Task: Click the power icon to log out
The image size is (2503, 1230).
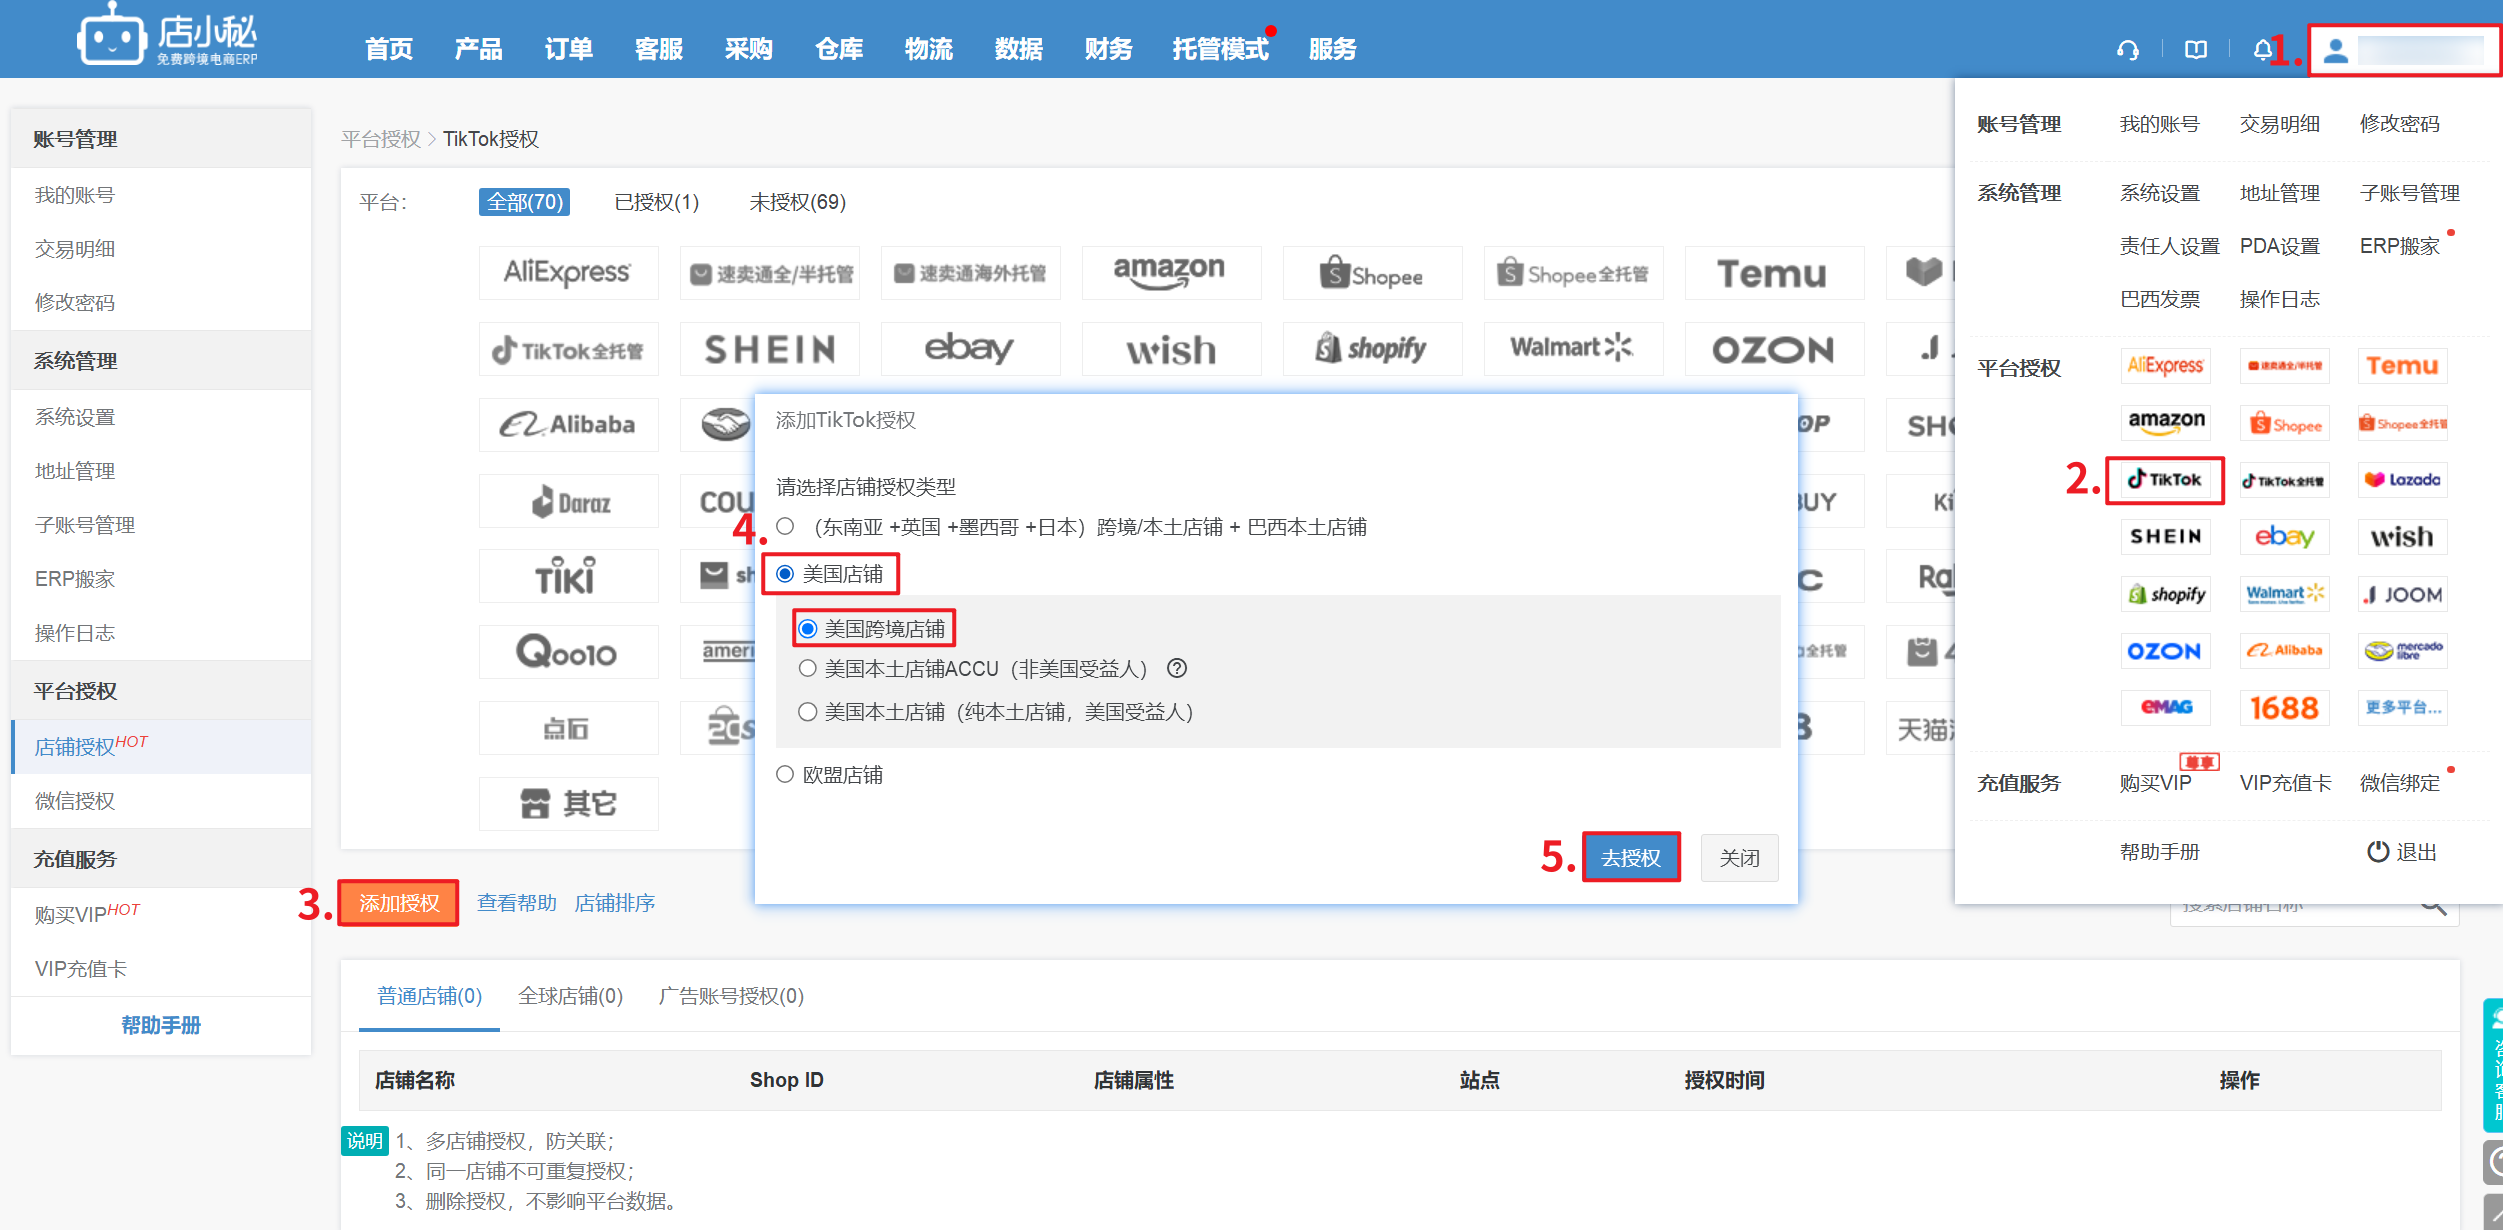Action: (x=2377, y=852)
